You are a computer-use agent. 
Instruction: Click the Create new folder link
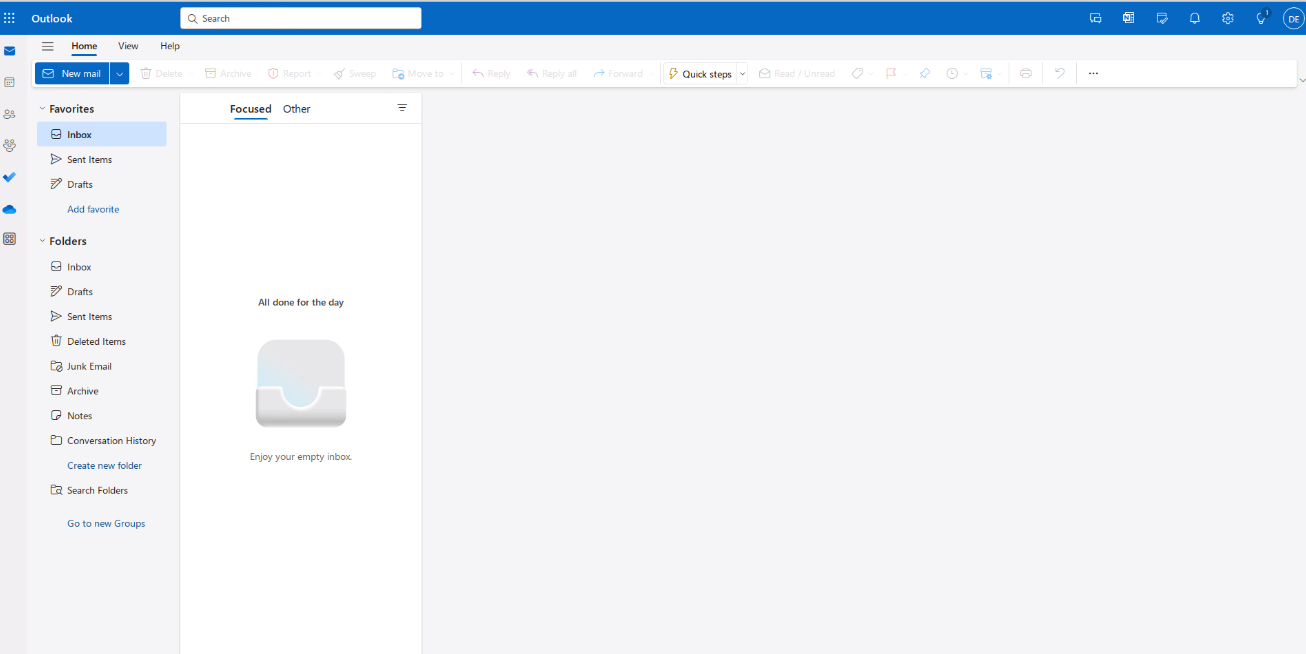tap(105, 465)
